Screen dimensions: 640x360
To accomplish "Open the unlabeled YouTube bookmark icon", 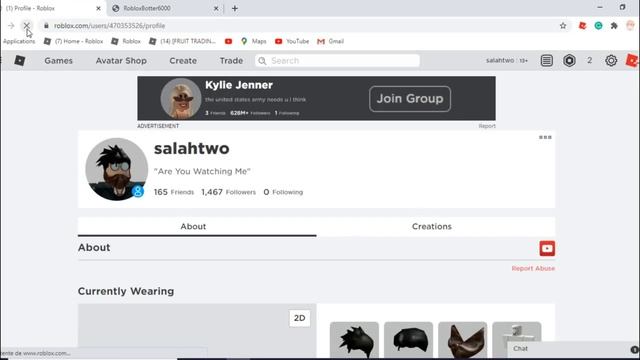I will (228, 41).
